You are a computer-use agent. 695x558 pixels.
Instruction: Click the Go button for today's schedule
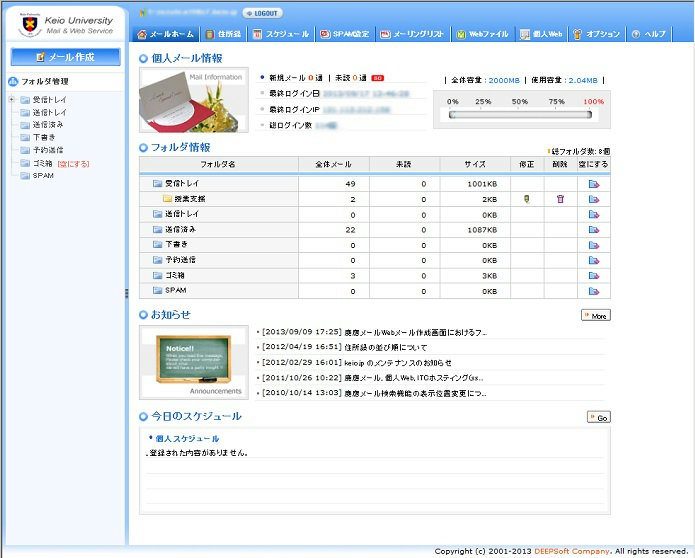click(598, 417)
